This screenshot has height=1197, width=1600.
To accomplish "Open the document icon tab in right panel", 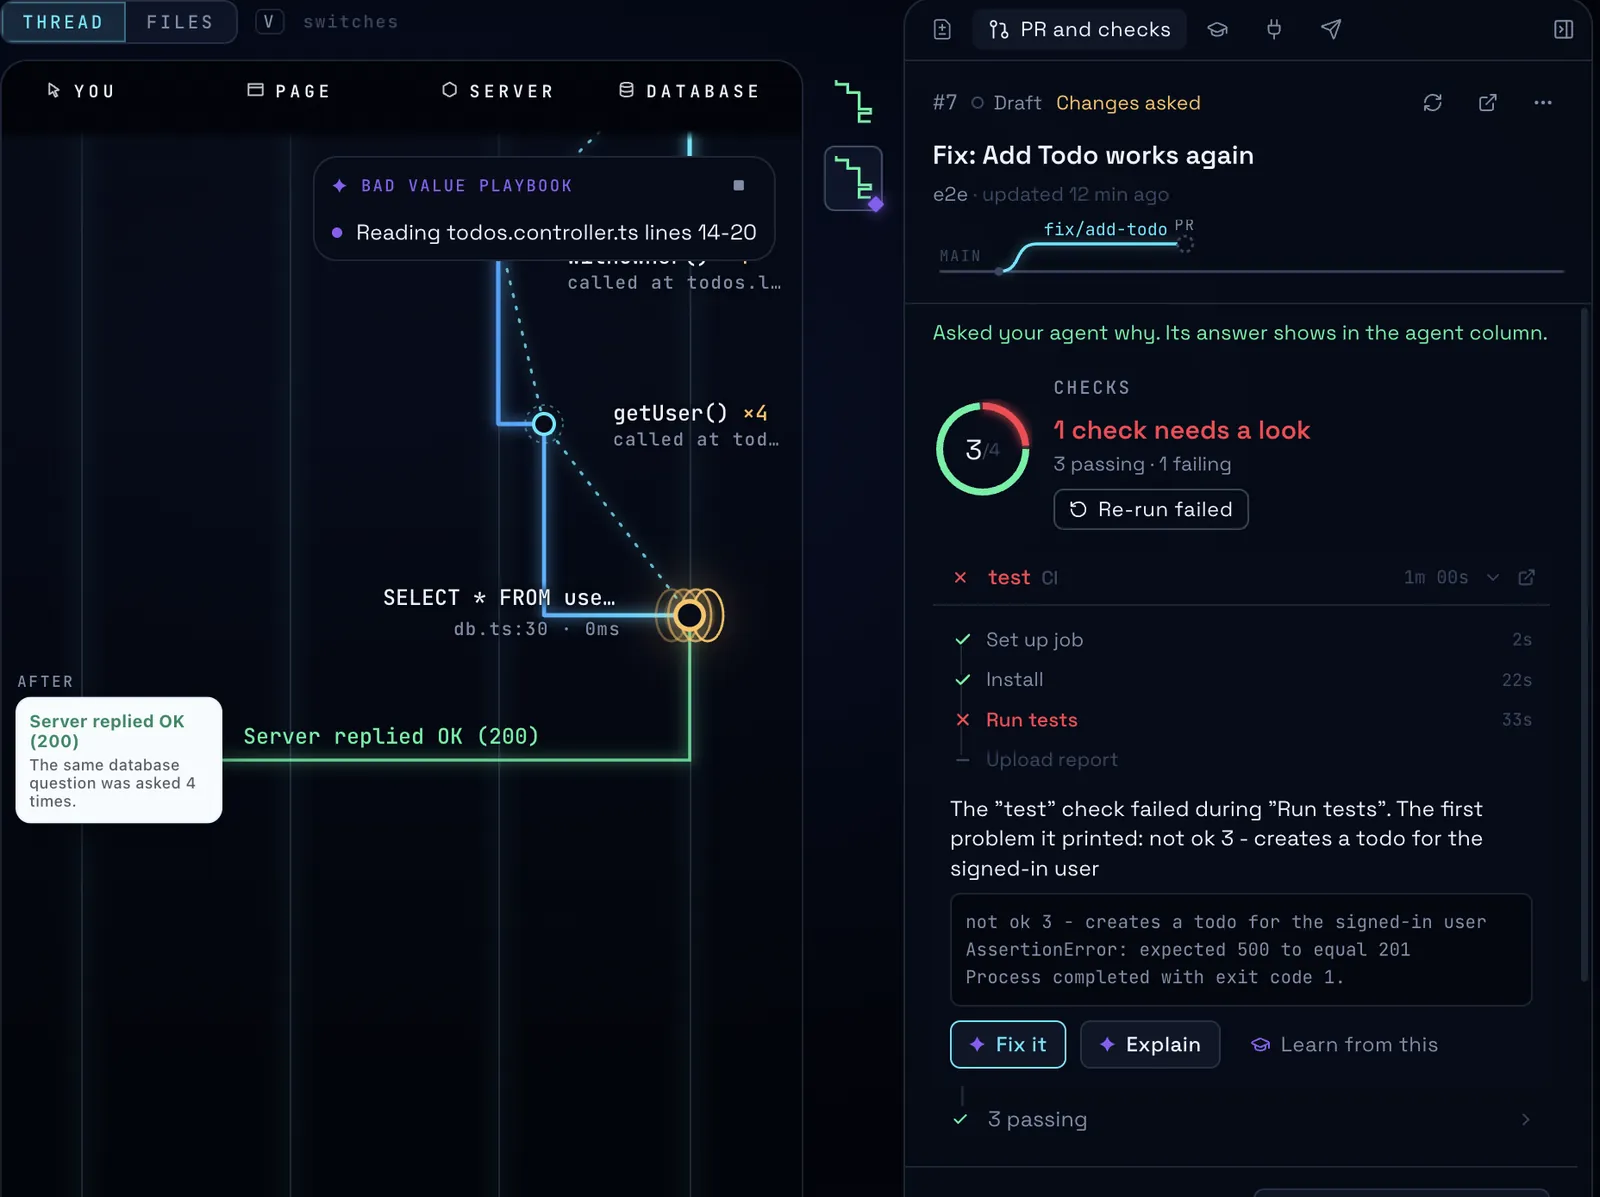I will pos(942,29).
